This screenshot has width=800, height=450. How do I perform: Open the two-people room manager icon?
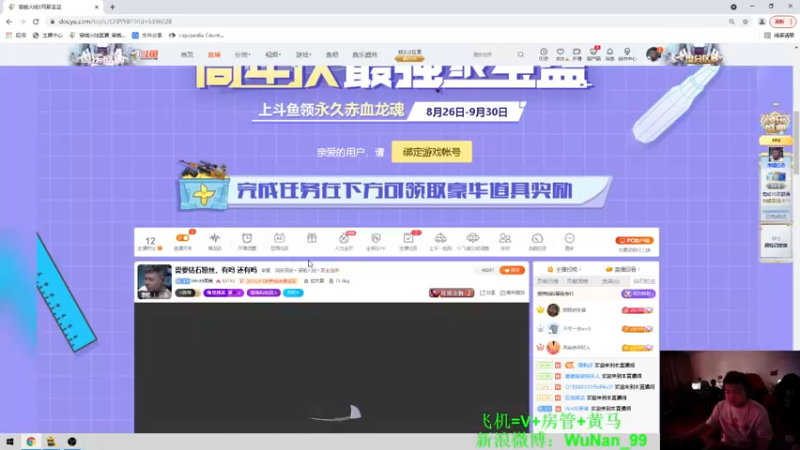505,238
